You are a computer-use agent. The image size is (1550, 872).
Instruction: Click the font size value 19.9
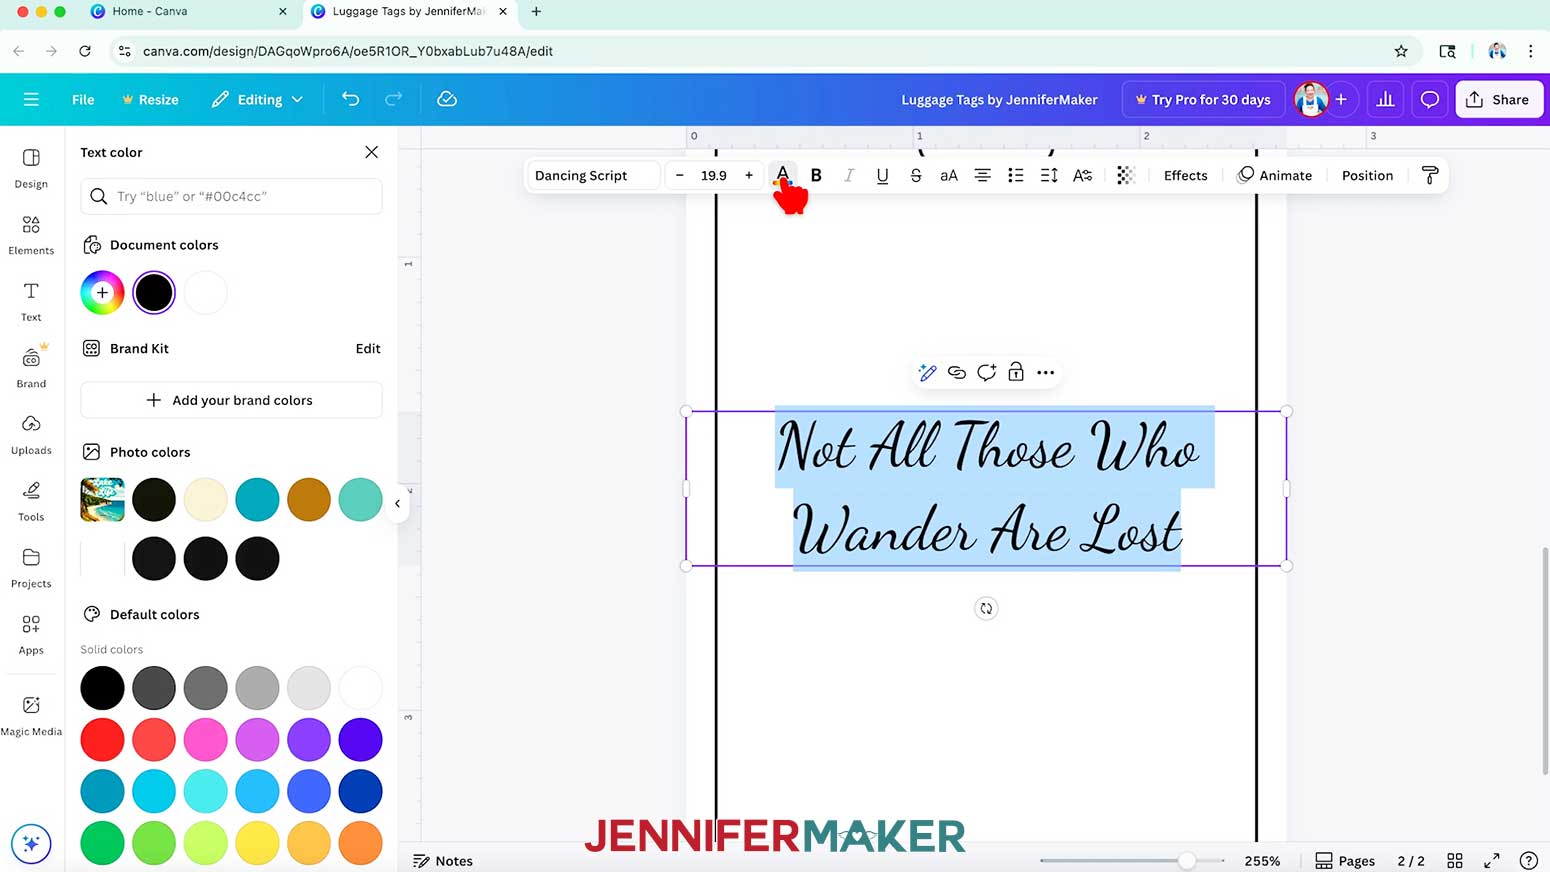714,175
